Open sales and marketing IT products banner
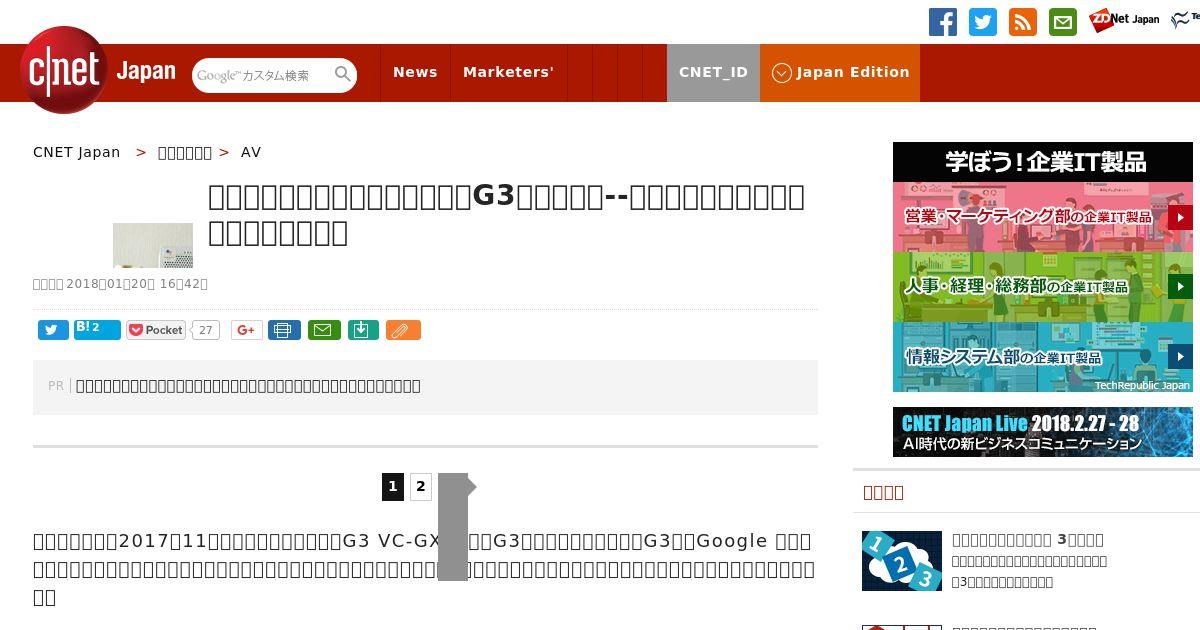This screenshot has height=630, width=1200. pos(1043,217)
